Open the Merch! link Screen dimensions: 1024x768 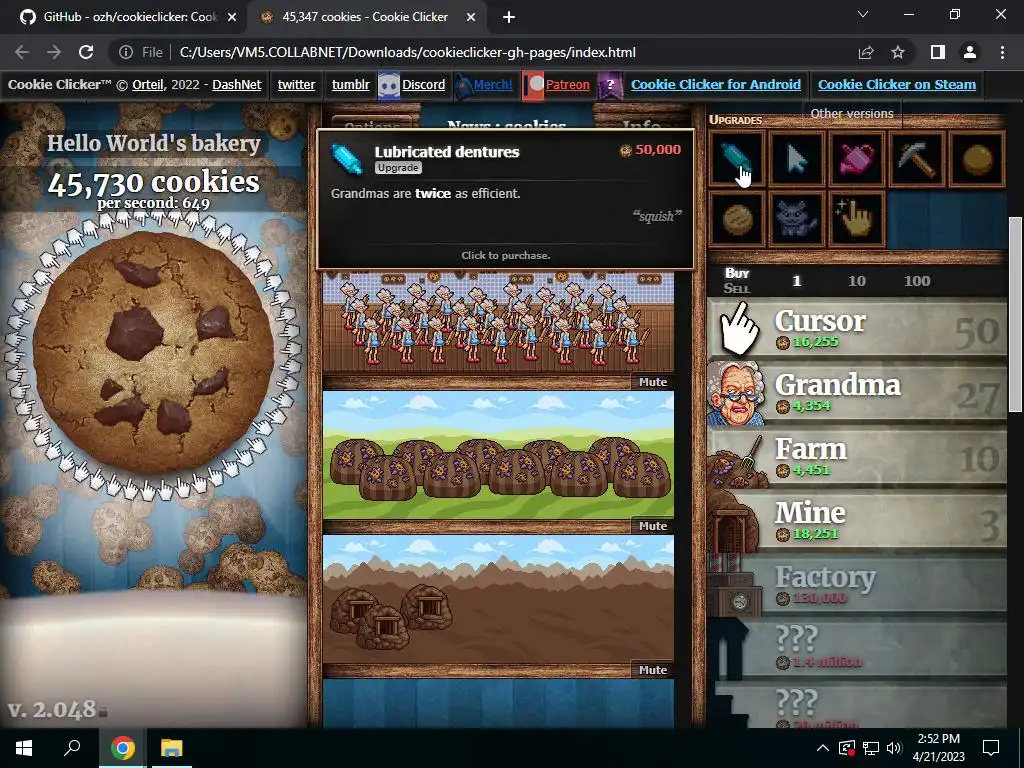(493, 84)
